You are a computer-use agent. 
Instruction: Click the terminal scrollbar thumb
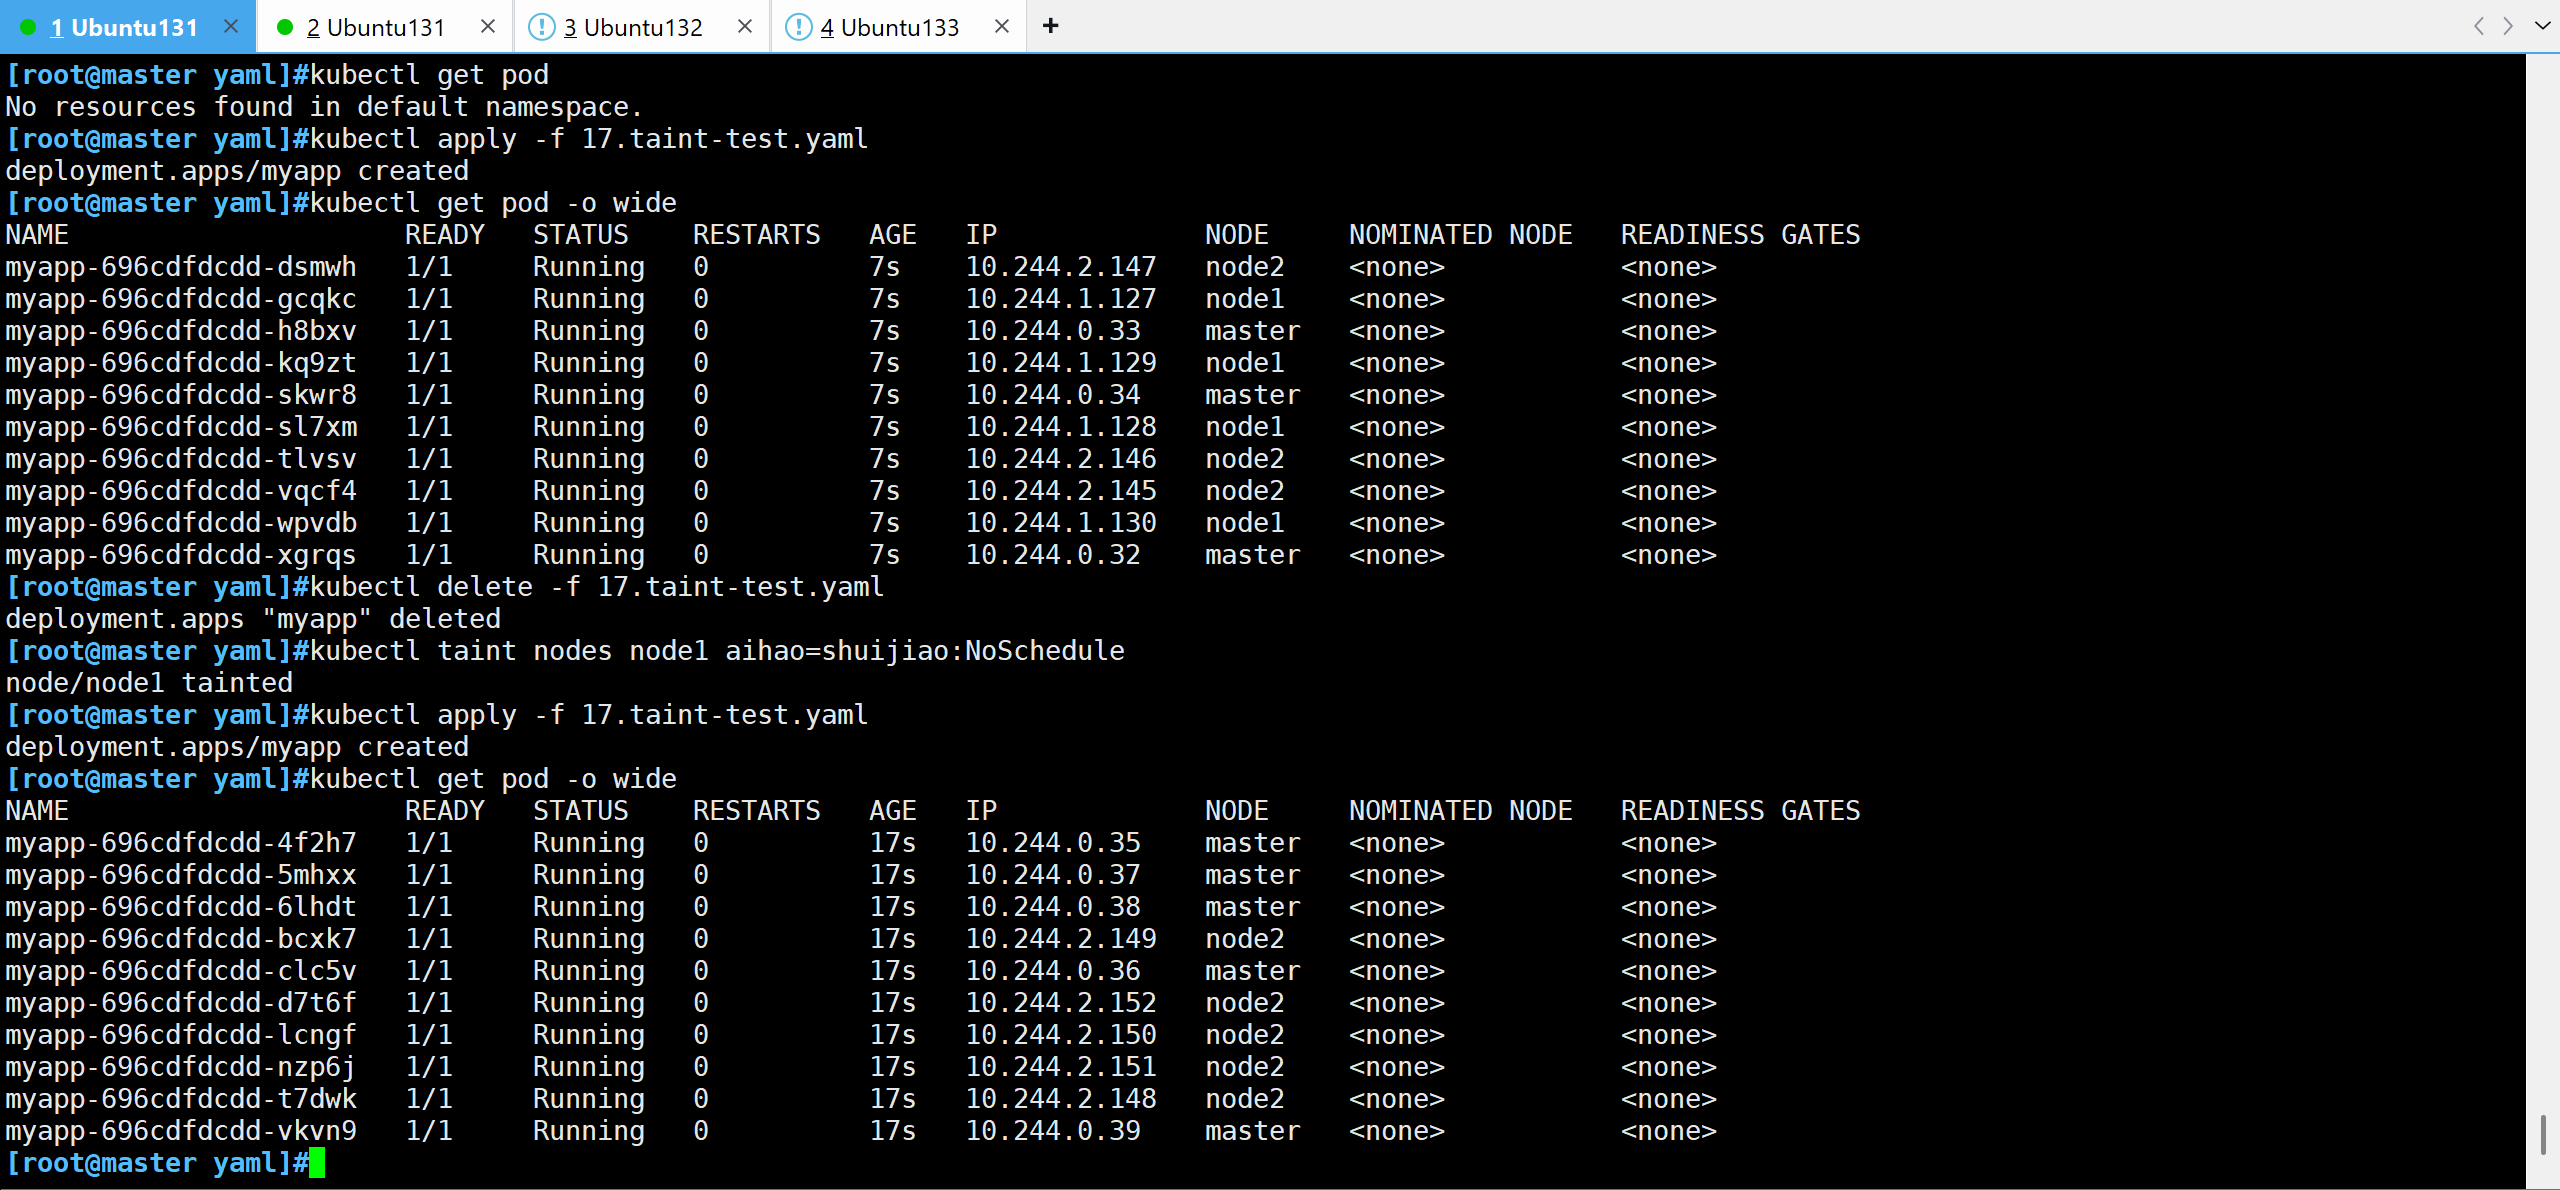click(x=2542, y=1134)
